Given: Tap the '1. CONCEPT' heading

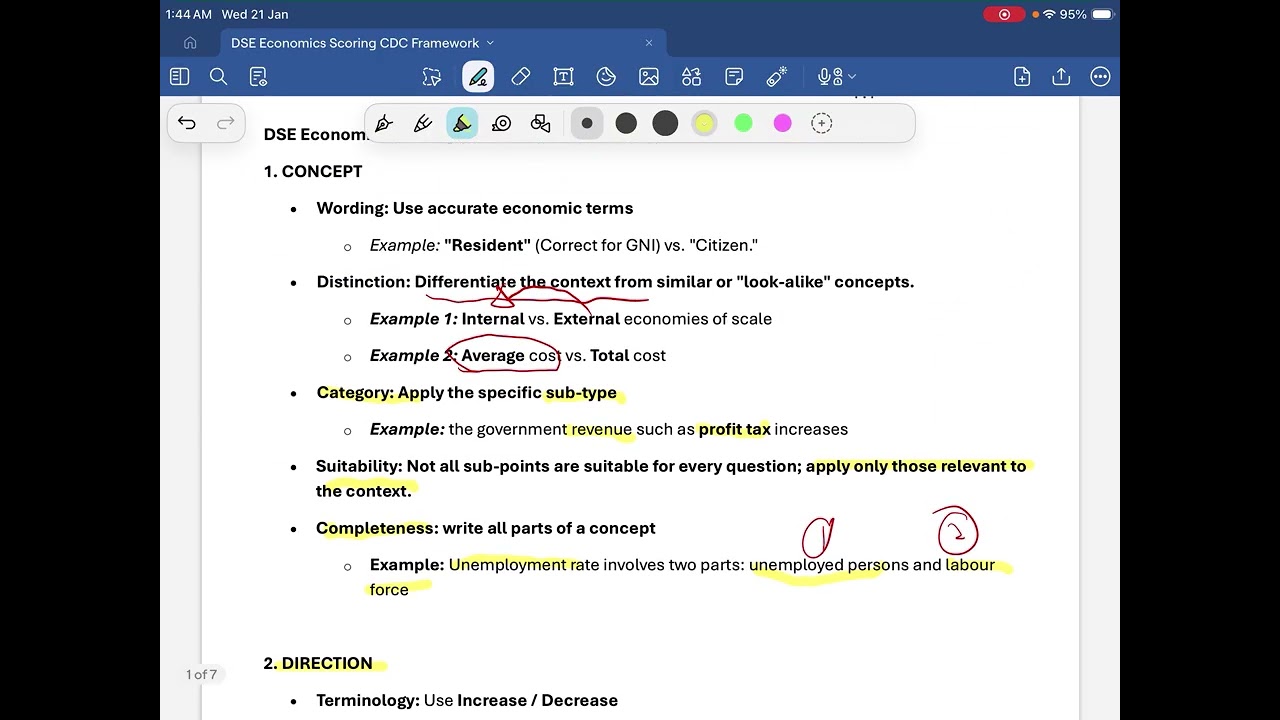Looking at the screenshot, I should click(313, 171).
